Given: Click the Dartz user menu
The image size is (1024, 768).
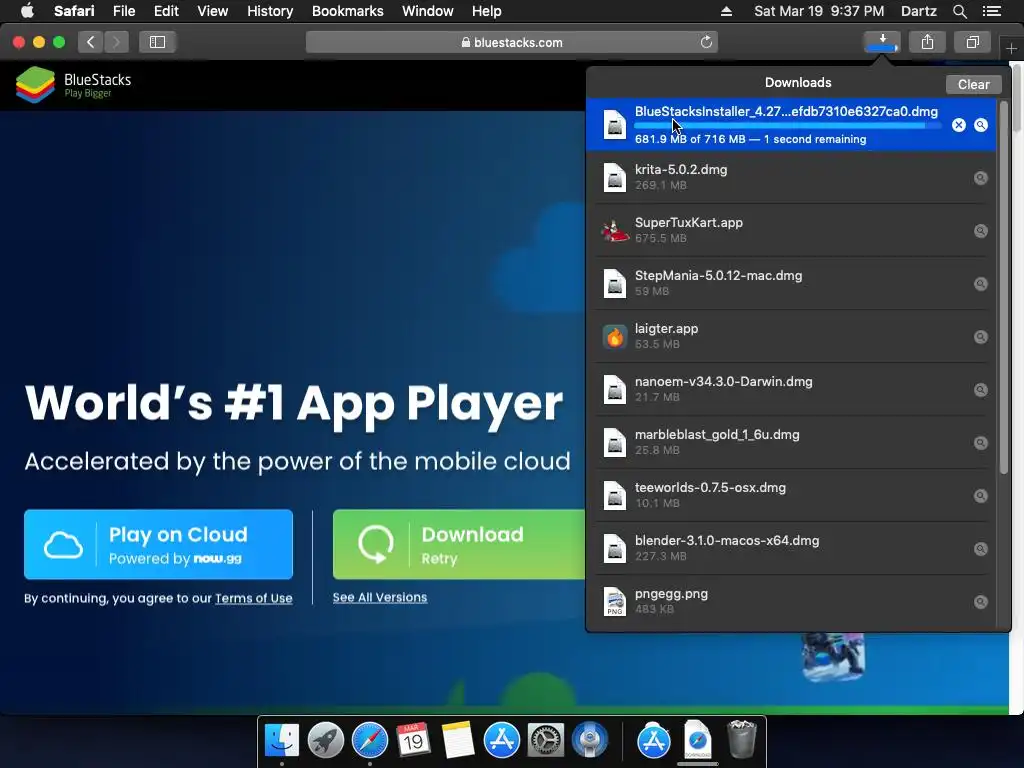Looking at the screenshot, I should click(918, 11).
